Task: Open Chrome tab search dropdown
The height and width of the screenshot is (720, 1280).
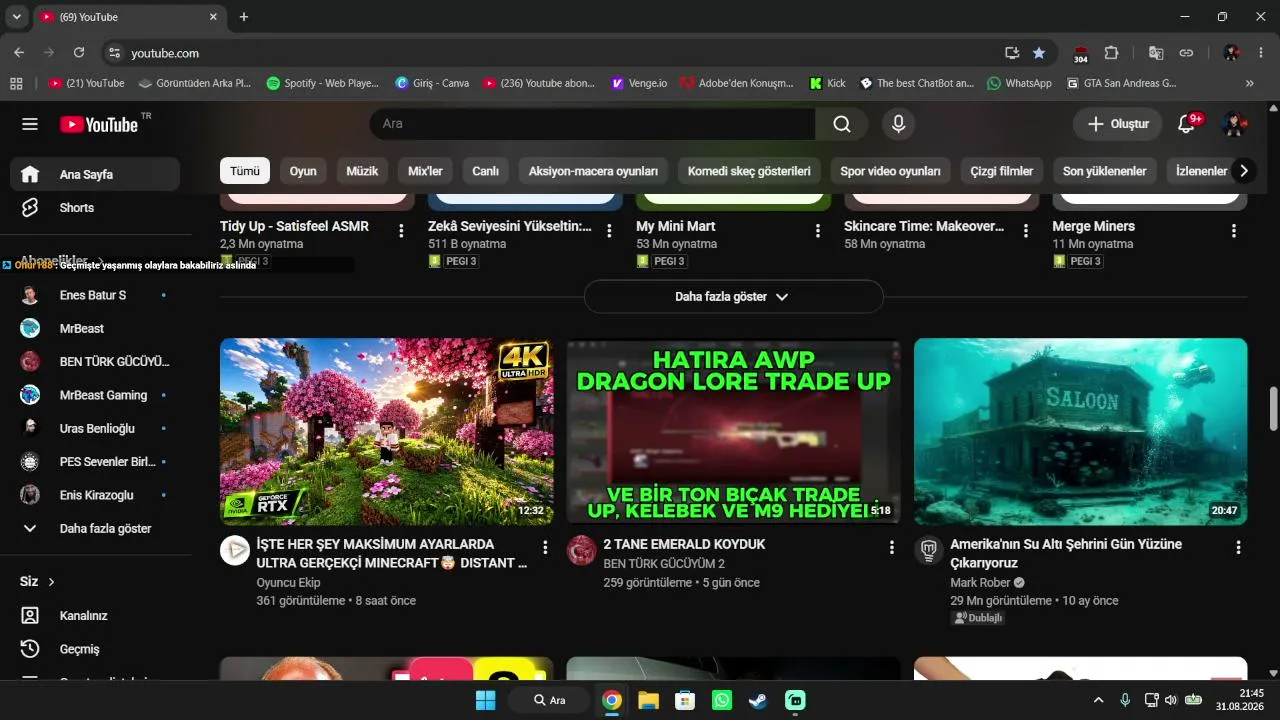Action: 17,17
